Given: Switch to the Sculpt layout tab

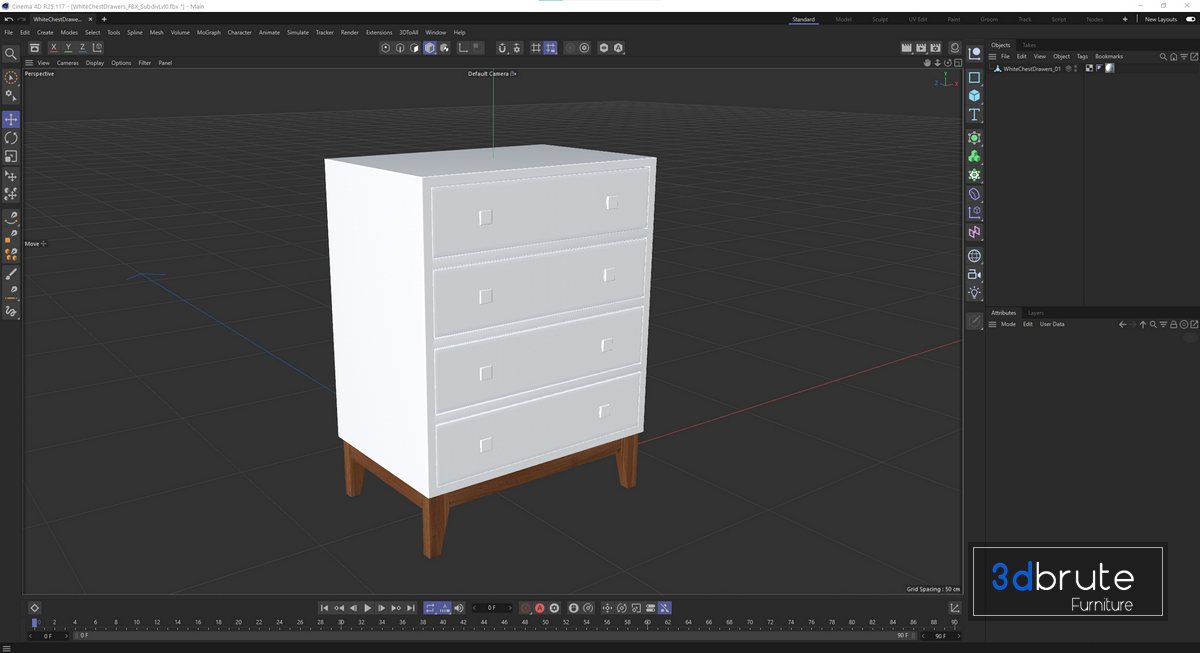Looking at the screenshot, I should pyautogui.click(x=879, y=19).
